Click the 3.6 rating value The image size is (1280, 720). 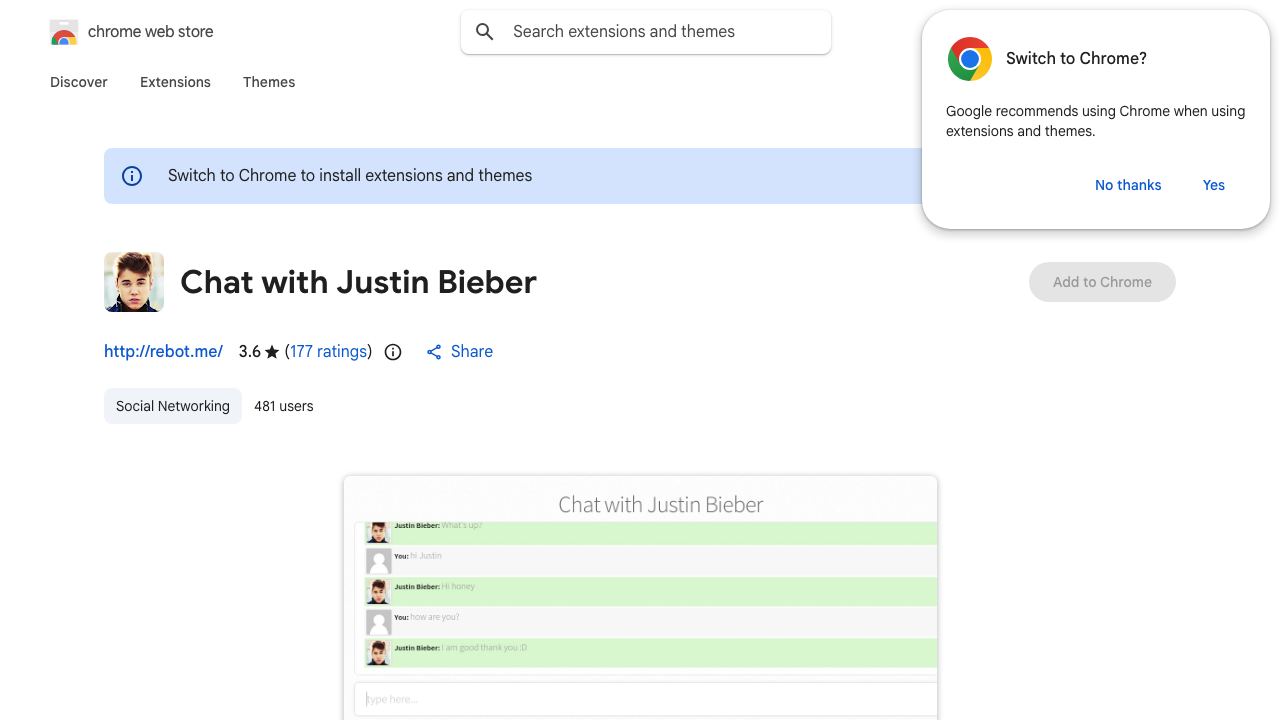click(x=249, y=351)
